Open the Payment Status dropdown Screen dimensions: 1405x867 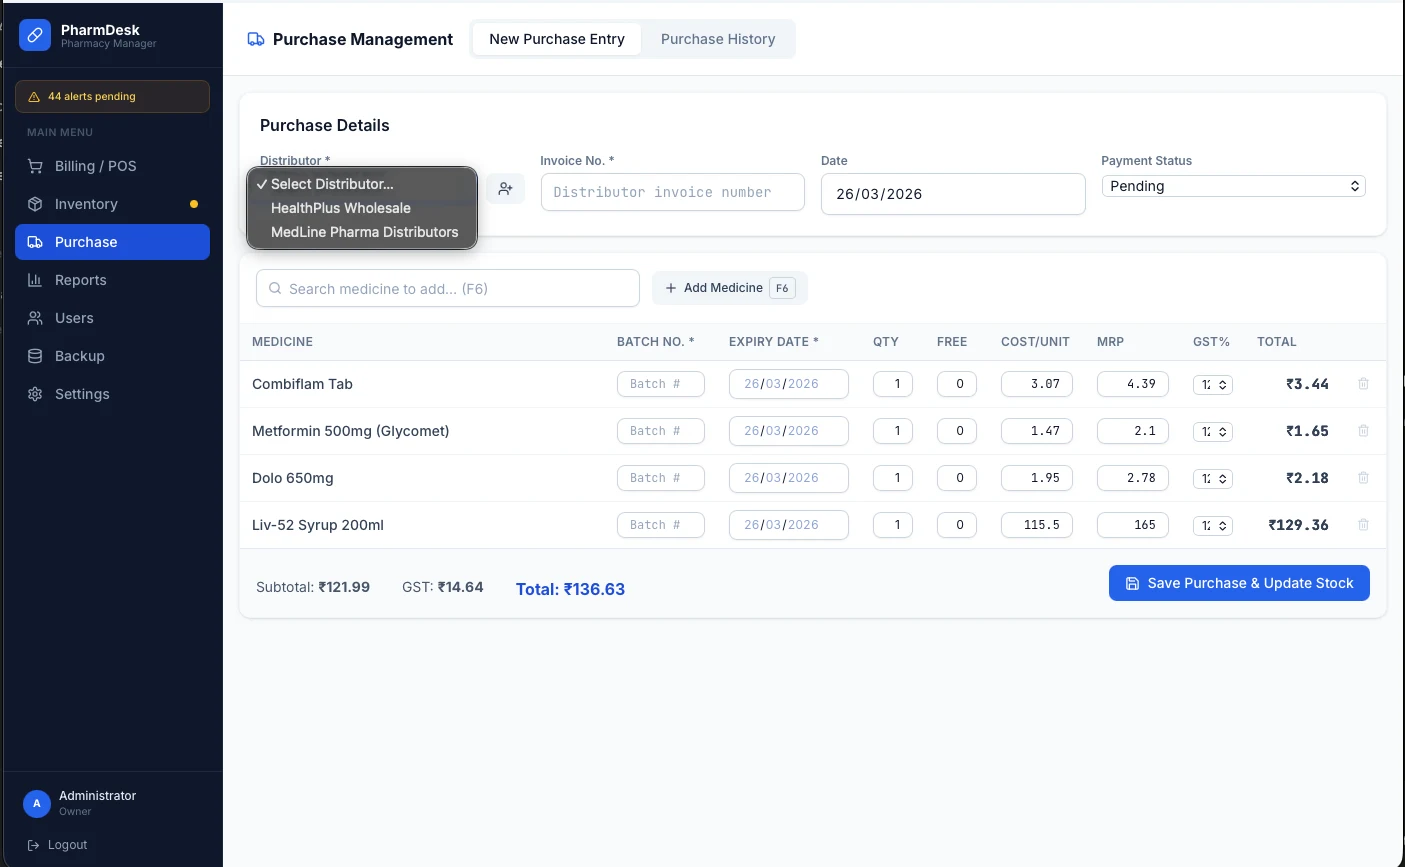[1233, 186]
